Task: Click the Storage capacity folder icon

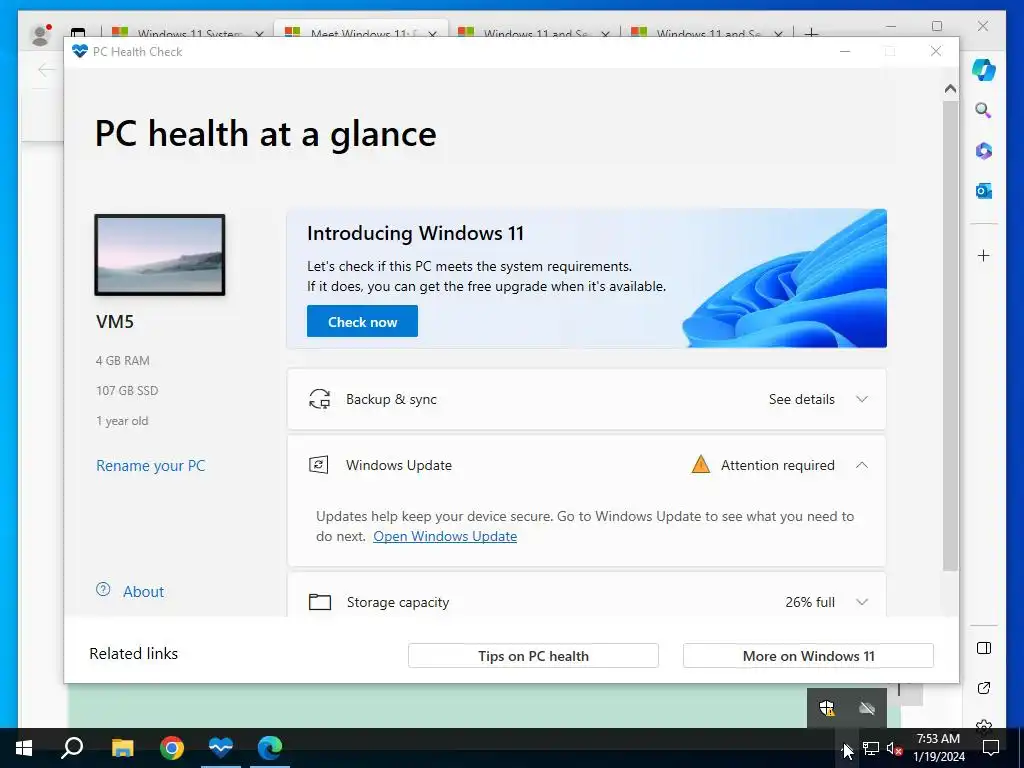Action: click(x=319, y=601)
